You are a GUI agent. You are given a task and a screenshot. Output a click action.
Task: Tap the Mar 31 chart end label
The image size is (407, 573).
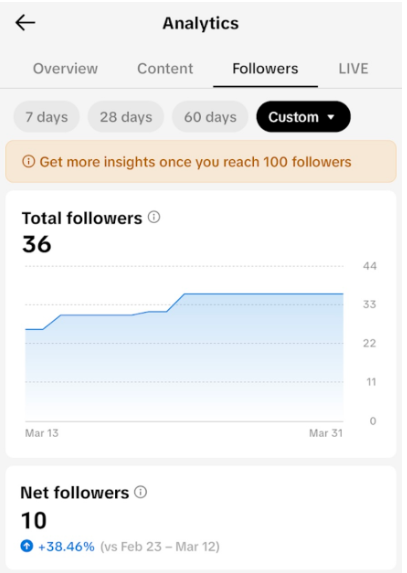[x=326, y=433]
